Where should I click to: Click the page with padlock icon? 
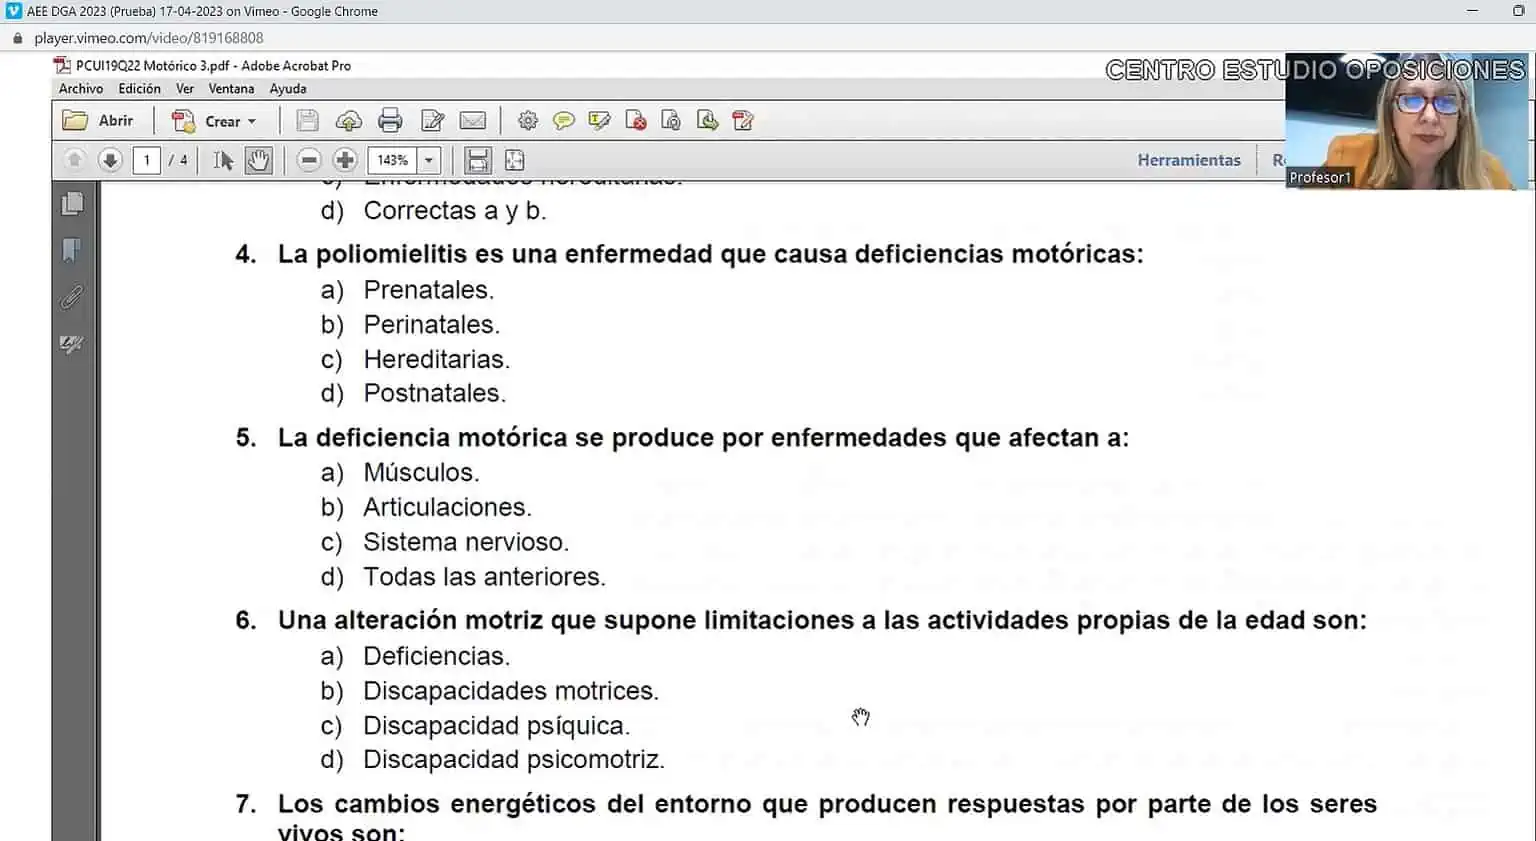point(672,121)
